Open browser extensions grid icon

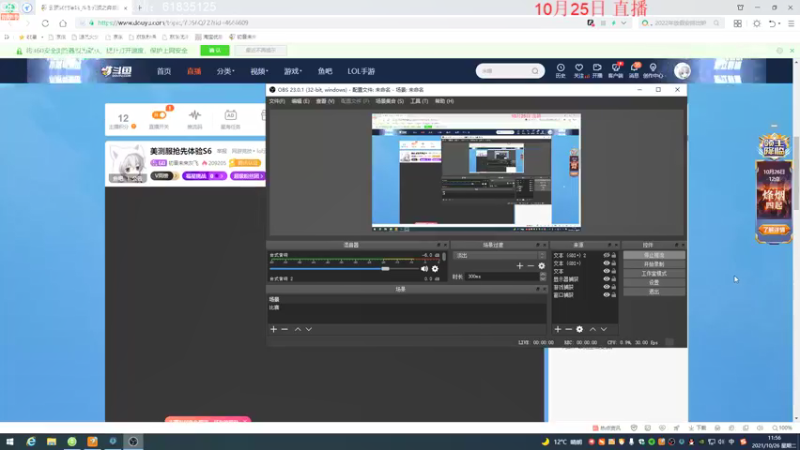738,23
